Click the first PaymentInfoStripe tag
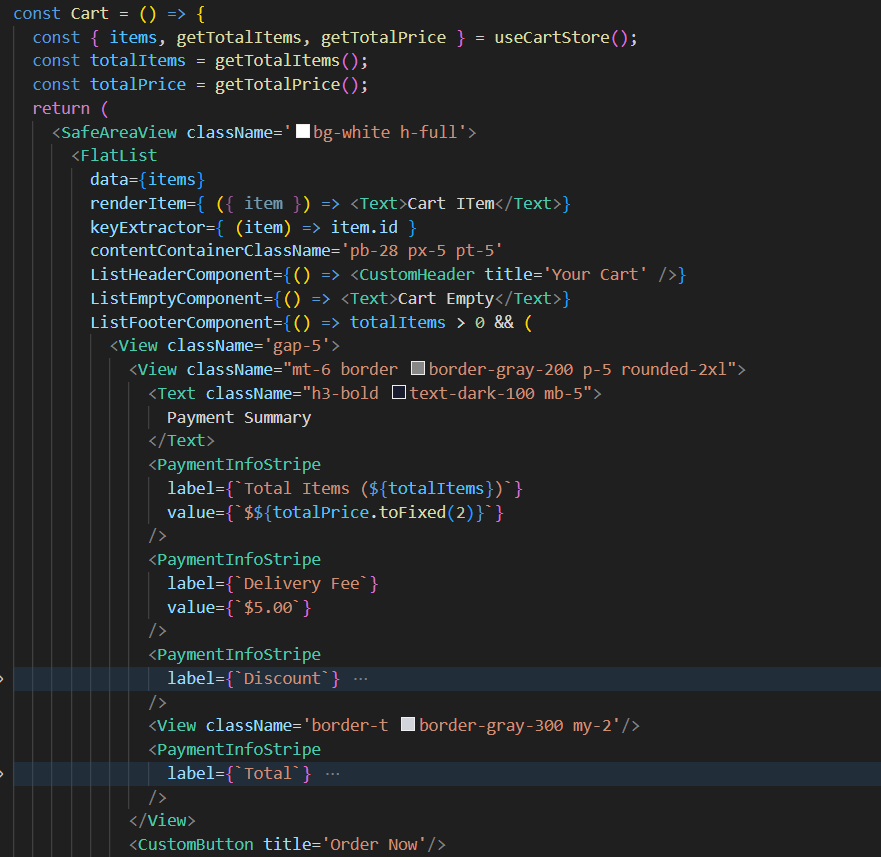 239,464
